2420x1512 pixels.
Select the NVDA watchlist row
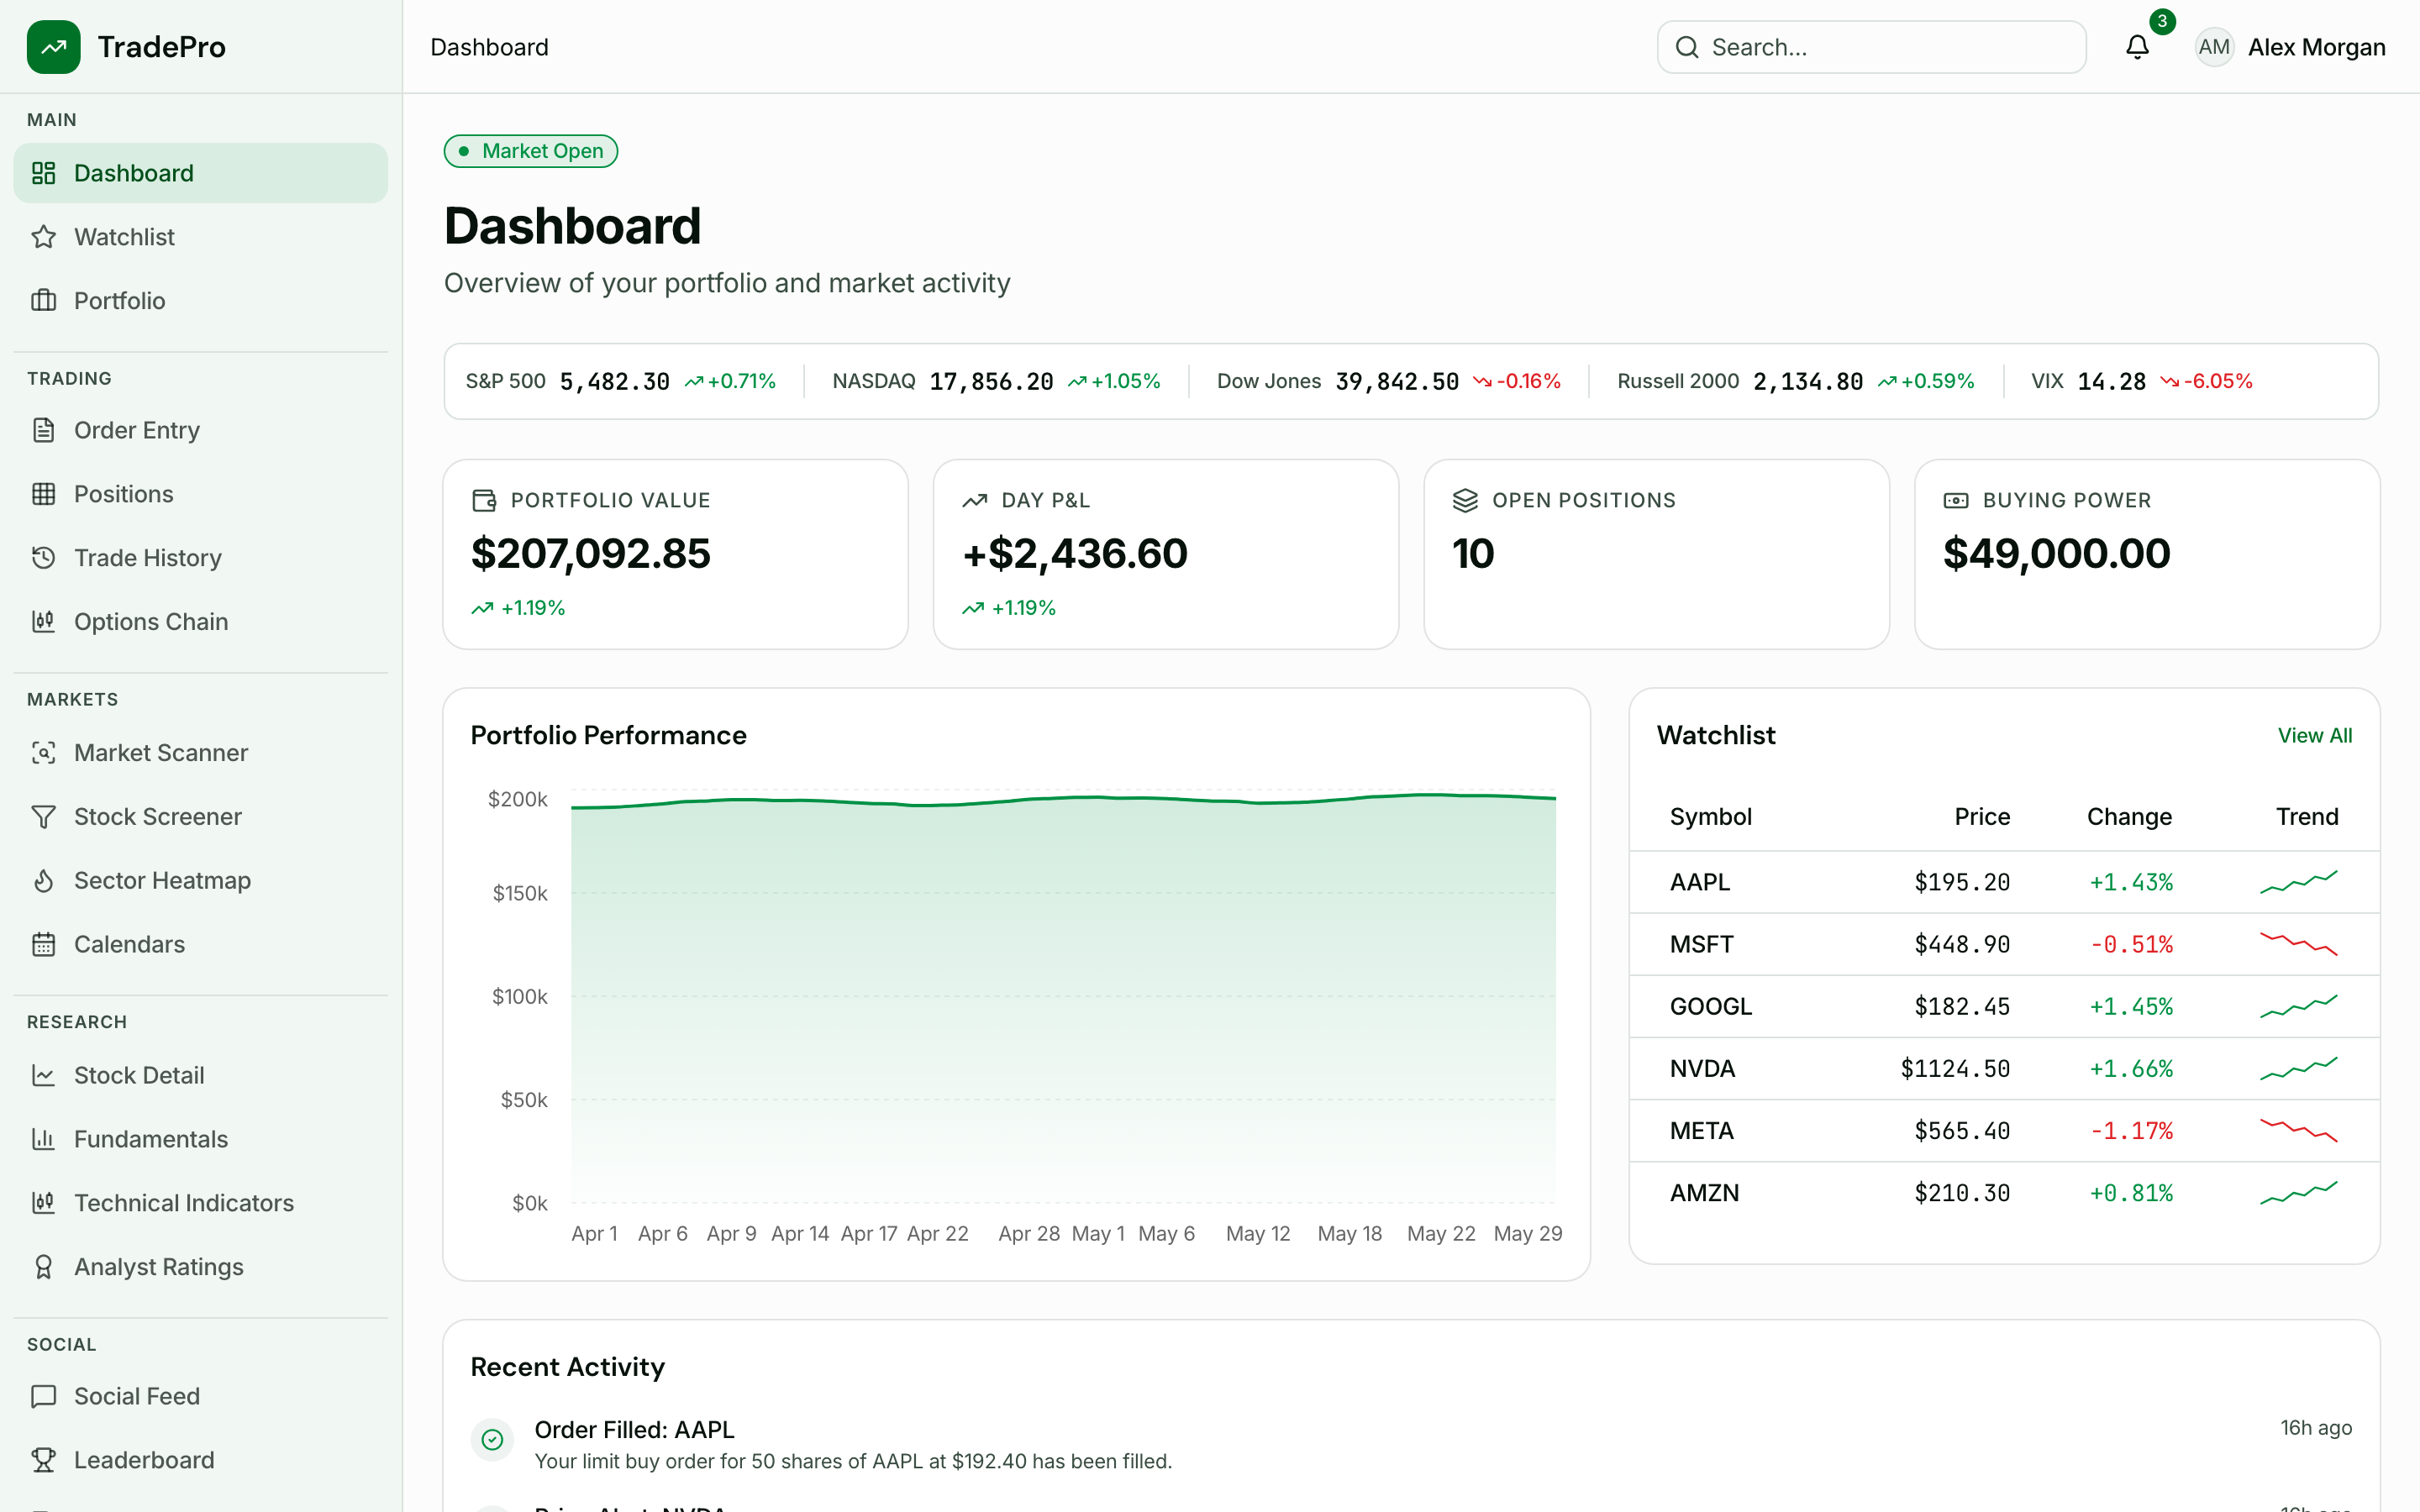point(2004,1069)
